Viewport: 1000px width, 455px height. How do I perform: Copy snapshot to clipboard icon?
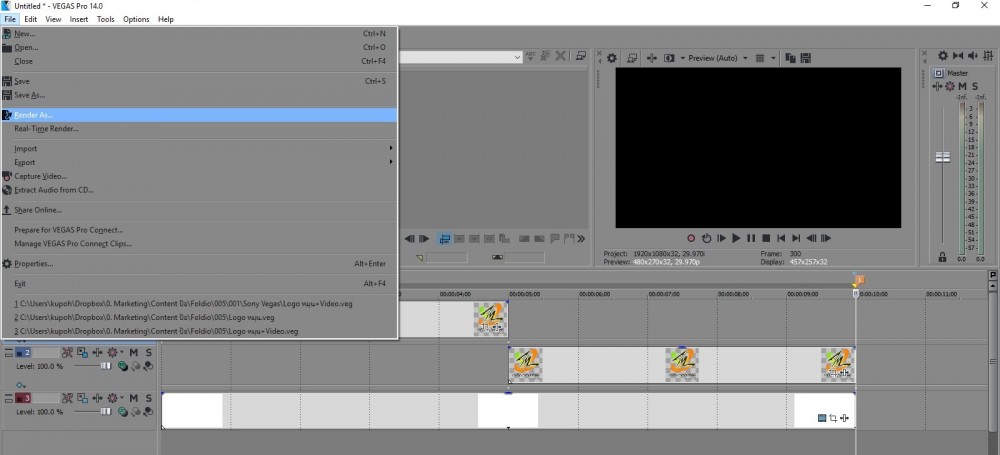[x=791, y=58]
